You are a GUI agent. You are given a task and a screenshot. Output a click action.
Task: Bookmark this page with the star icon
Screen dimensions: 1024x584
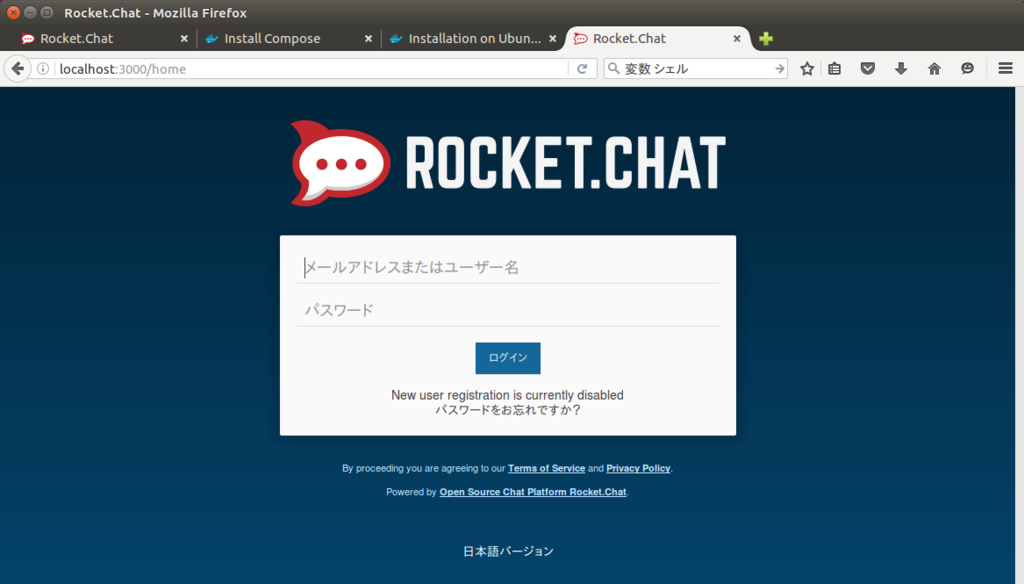(807, 69)
